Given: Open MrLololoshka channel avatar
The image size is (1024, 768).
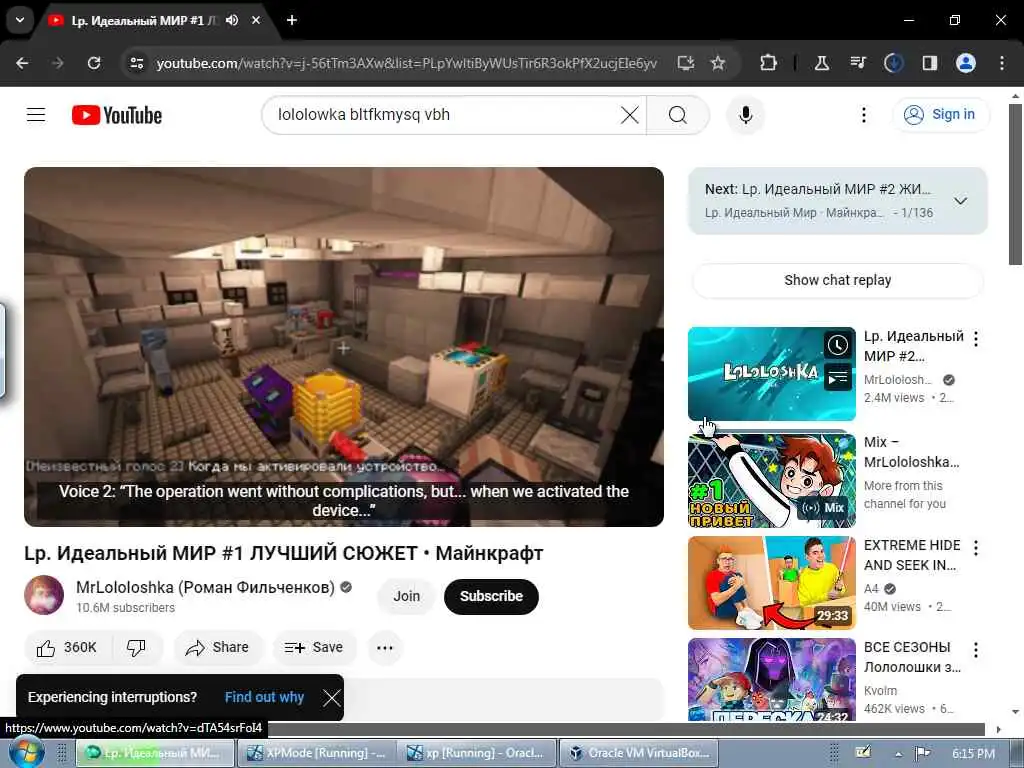Looking at the screenshot, I should pyautogui.click(x=44, y=595).
